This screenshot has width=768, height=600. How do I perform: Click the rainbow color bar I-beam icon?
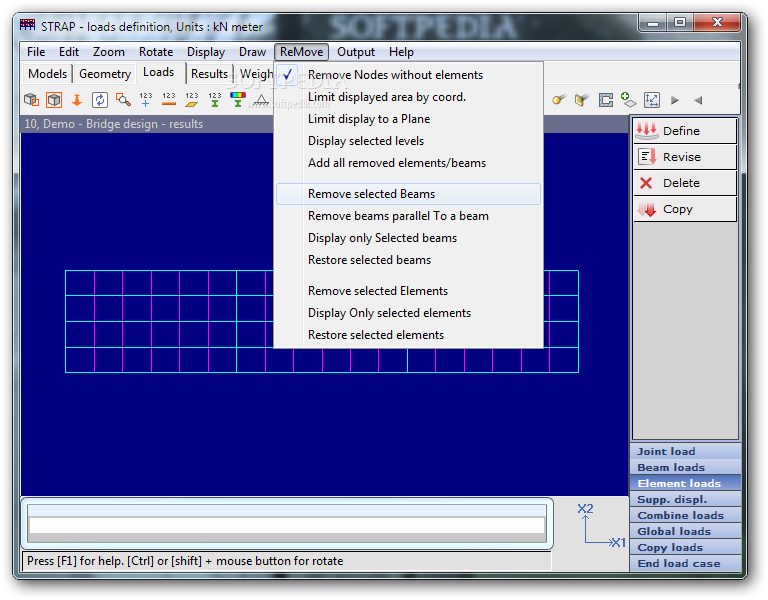point(238,100)
